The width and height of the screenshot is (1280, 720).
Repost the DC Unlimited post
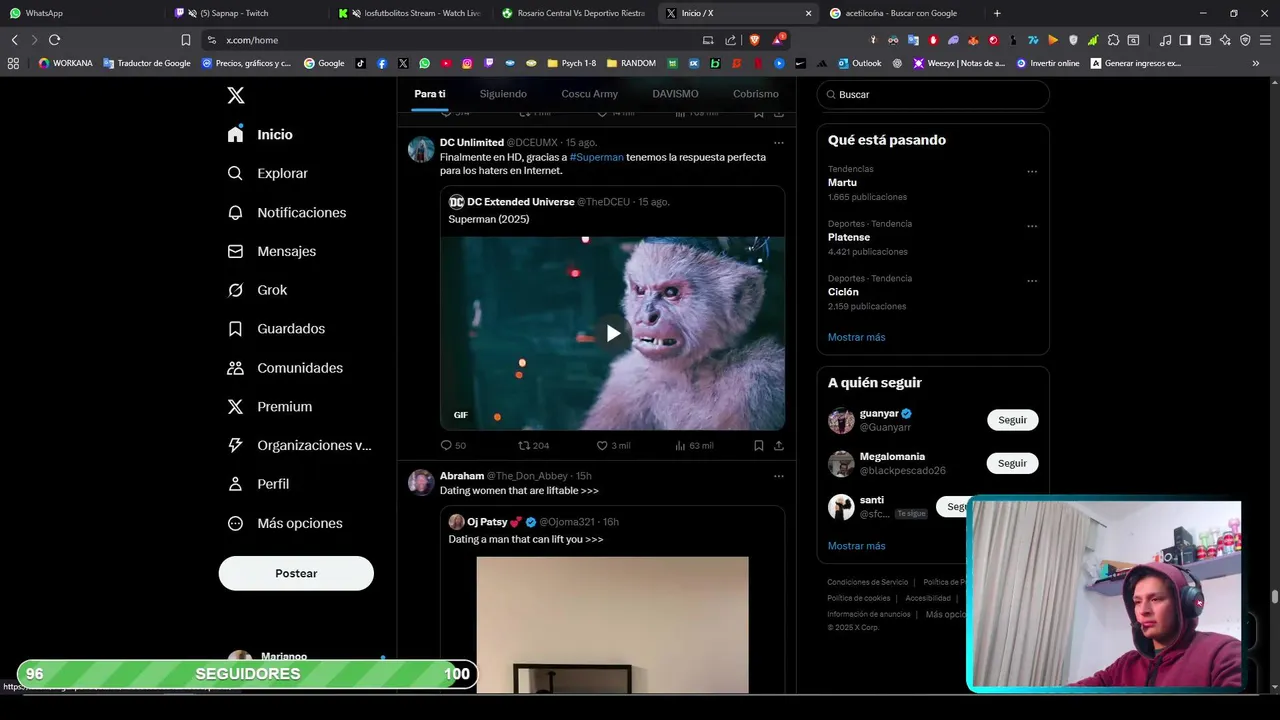pyautogui.click(x=533, y=445)
